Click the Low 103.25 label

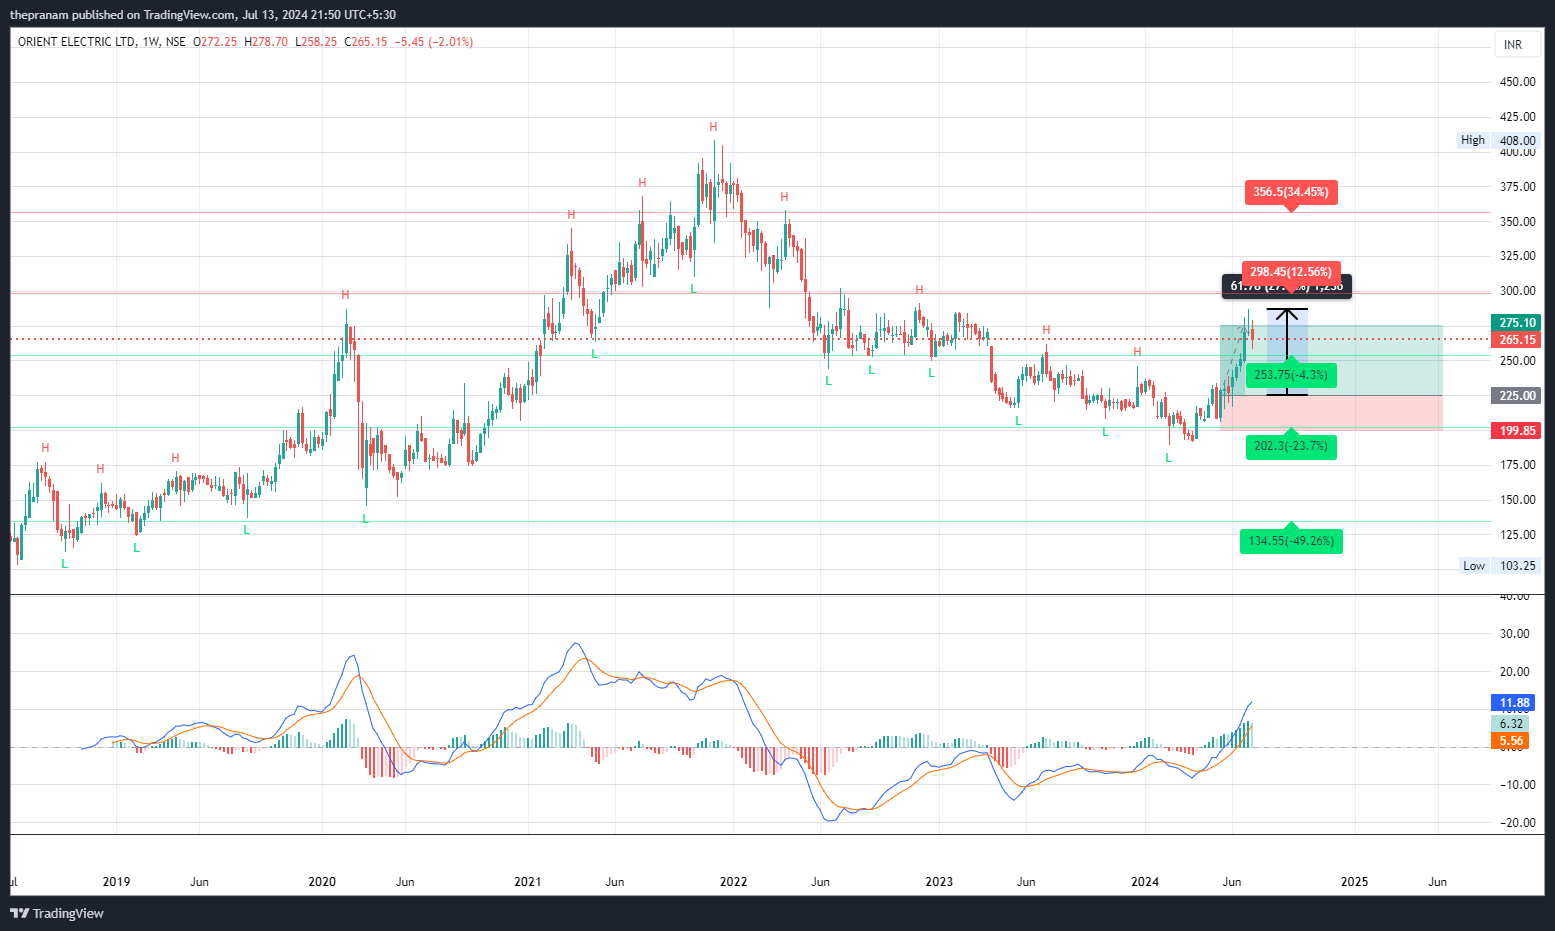tap(1499, 566)
